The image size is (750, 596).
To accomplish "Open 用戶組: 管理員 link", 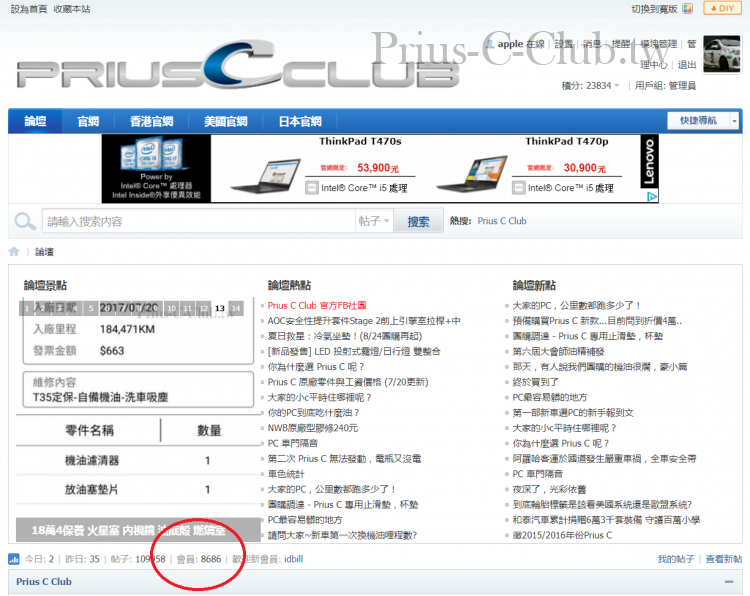I will (x=665, y=86).
